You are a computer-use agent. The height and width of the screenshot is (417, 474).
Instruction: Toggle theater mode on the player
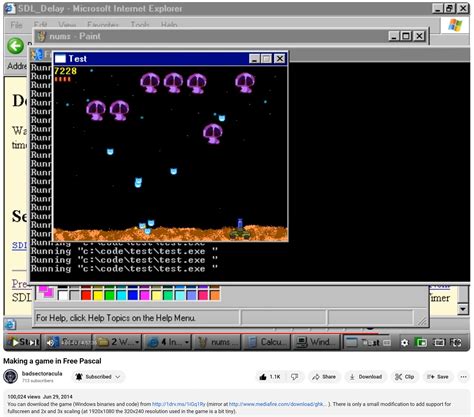(438, 342)
